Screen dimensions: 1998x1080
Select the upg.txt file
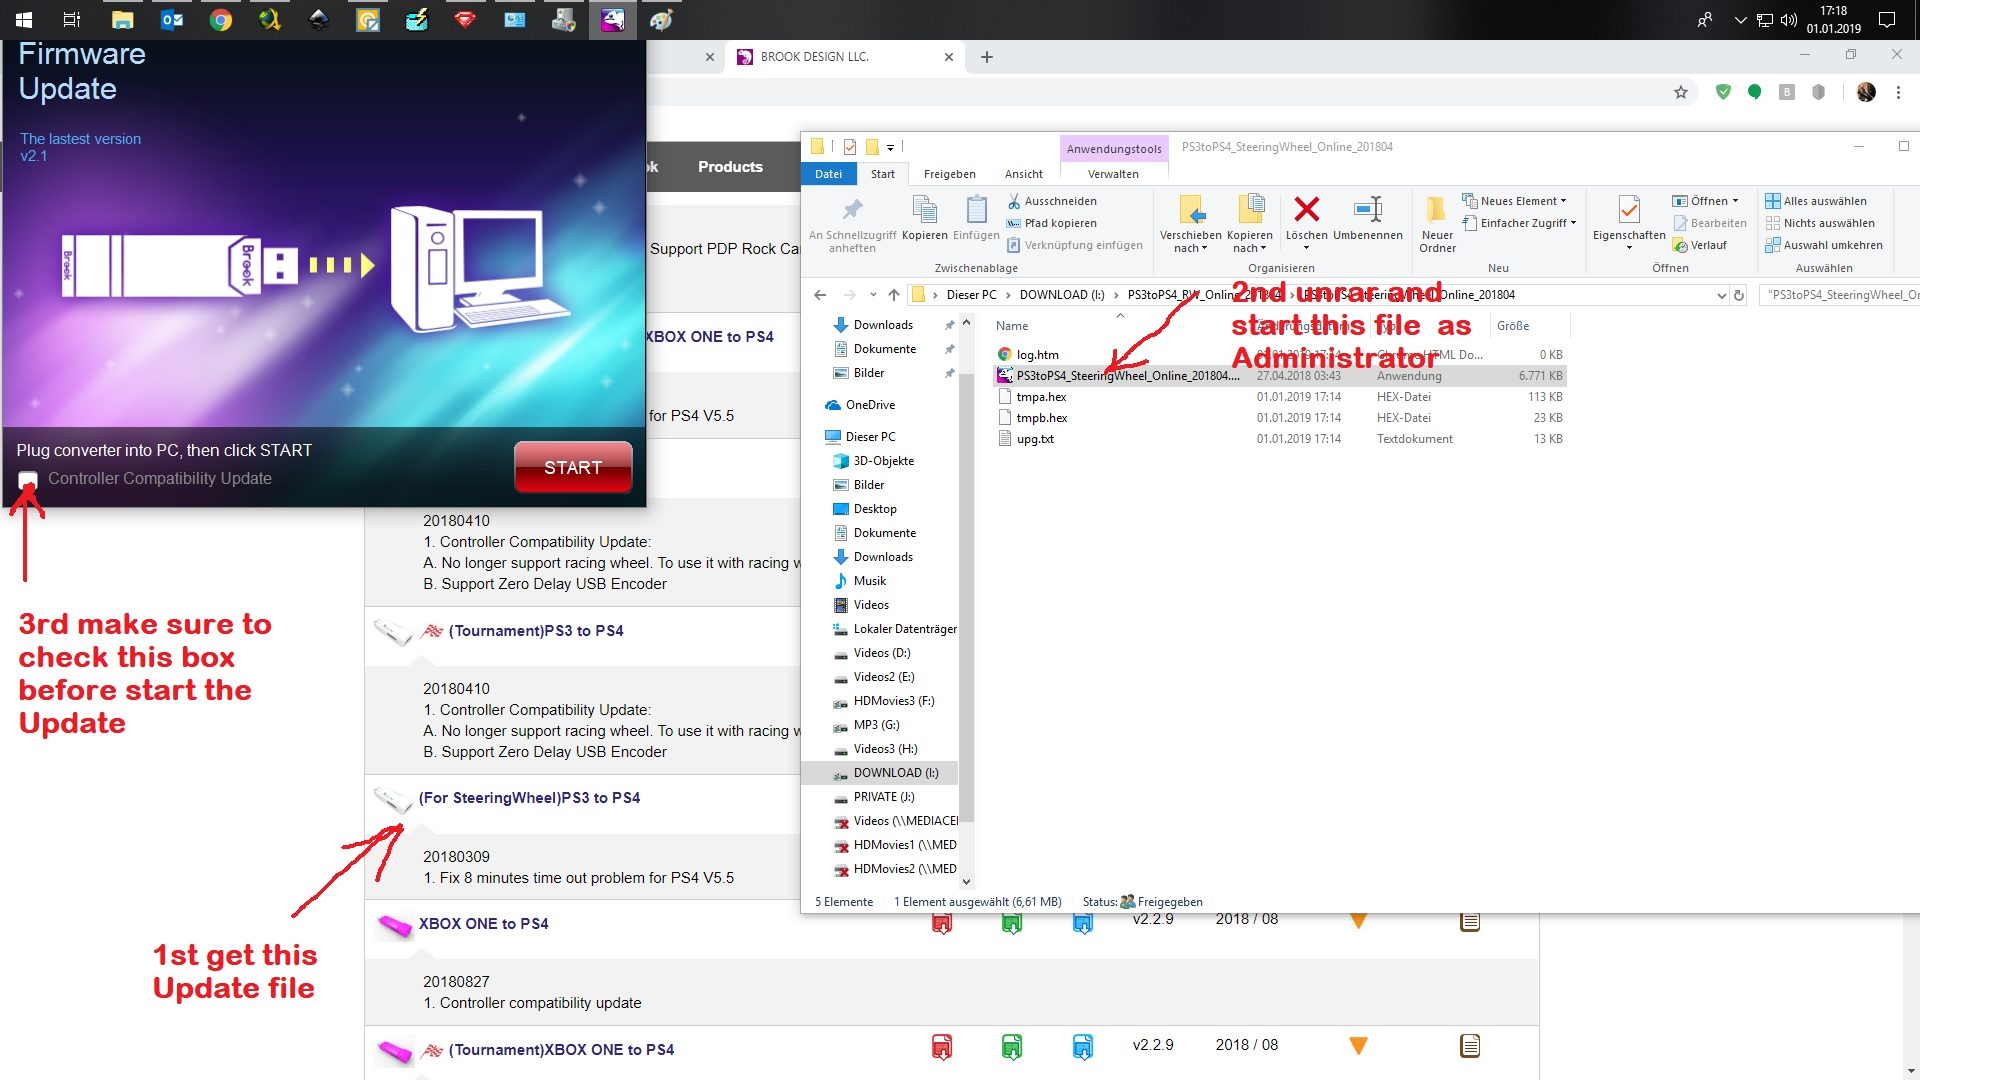click(1035, 439)
